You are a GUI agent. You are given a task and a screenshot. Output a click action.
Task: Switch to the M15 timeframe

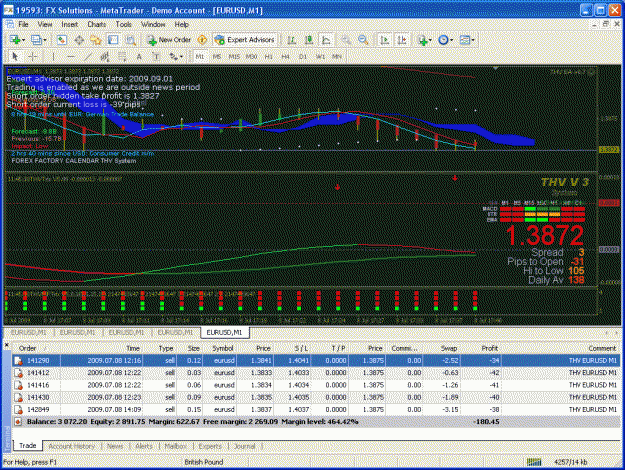[x=234, y=57]
